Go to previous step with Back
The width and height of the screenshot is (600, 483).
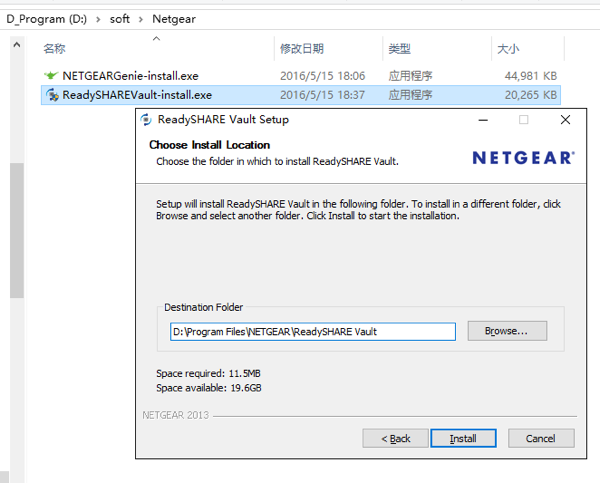(x=395, y=438)
